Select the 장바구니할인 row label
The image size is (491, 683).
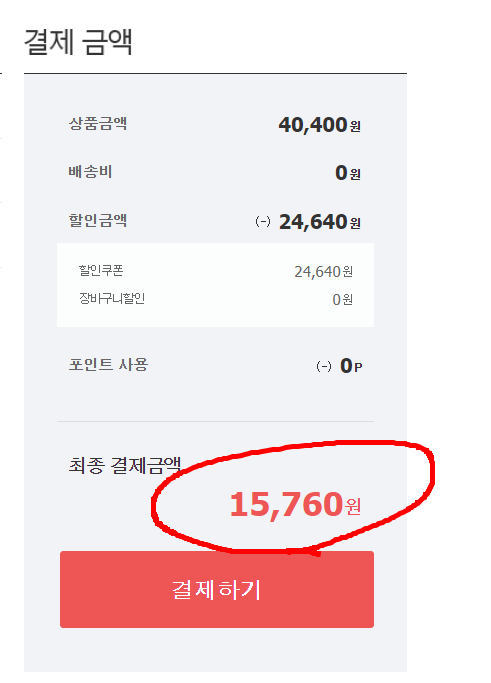point(112,298)
